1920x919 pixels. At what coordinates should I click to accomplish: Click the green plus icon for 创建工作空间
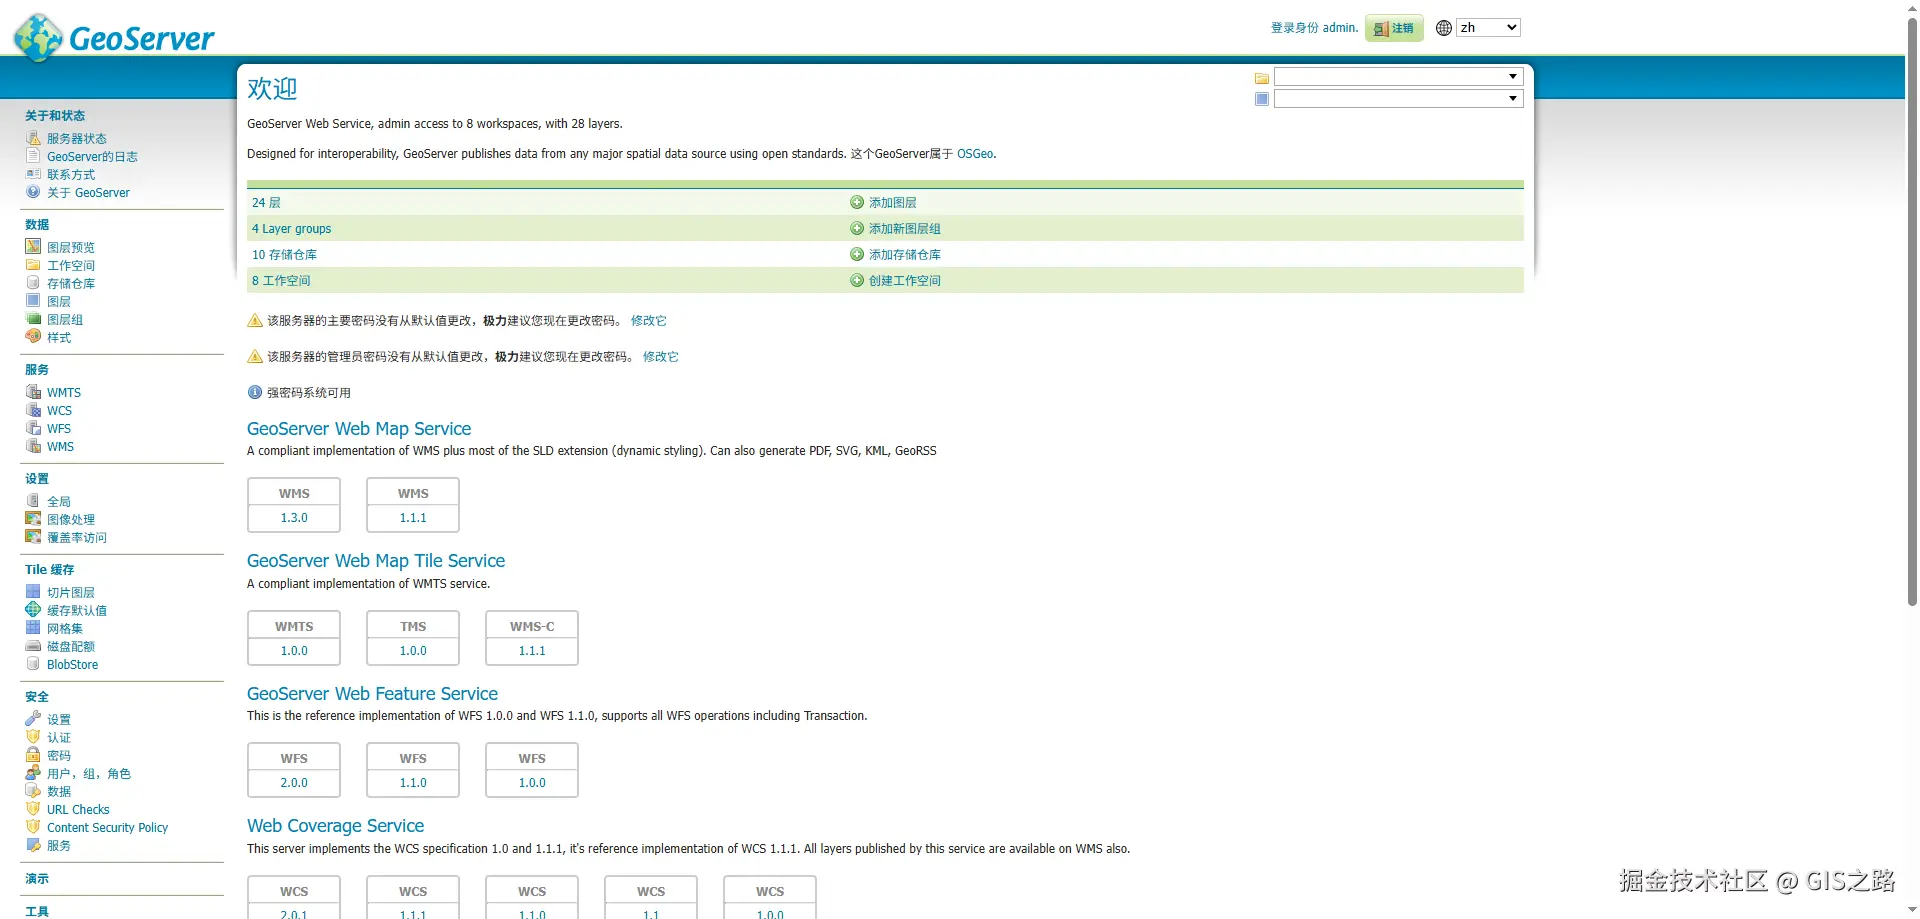(857, 280)
